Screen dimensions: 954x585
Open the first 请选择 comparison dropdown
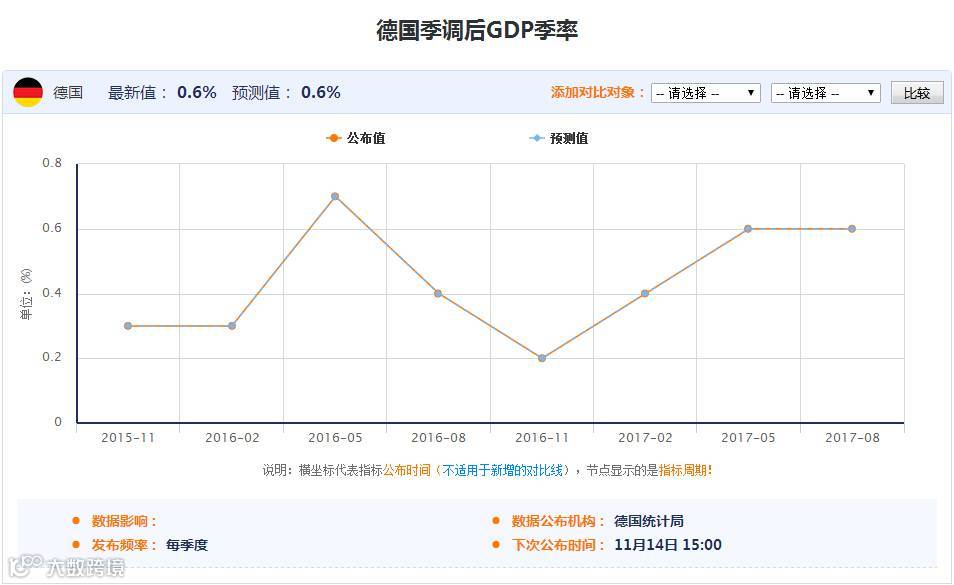pos(706,93)
